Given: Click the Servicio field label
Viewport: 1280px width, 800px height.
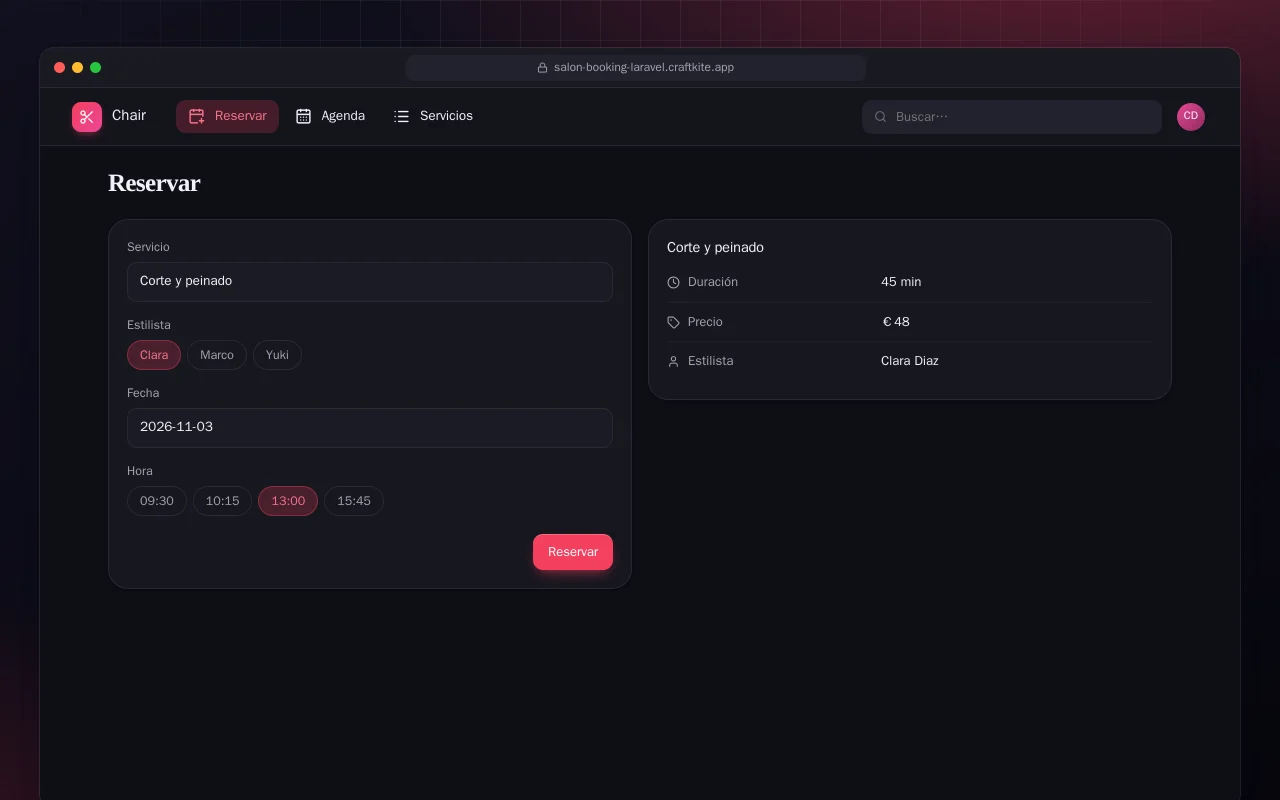Looking at the screenshot, I should pyautogui.click(x=148, y=247).
